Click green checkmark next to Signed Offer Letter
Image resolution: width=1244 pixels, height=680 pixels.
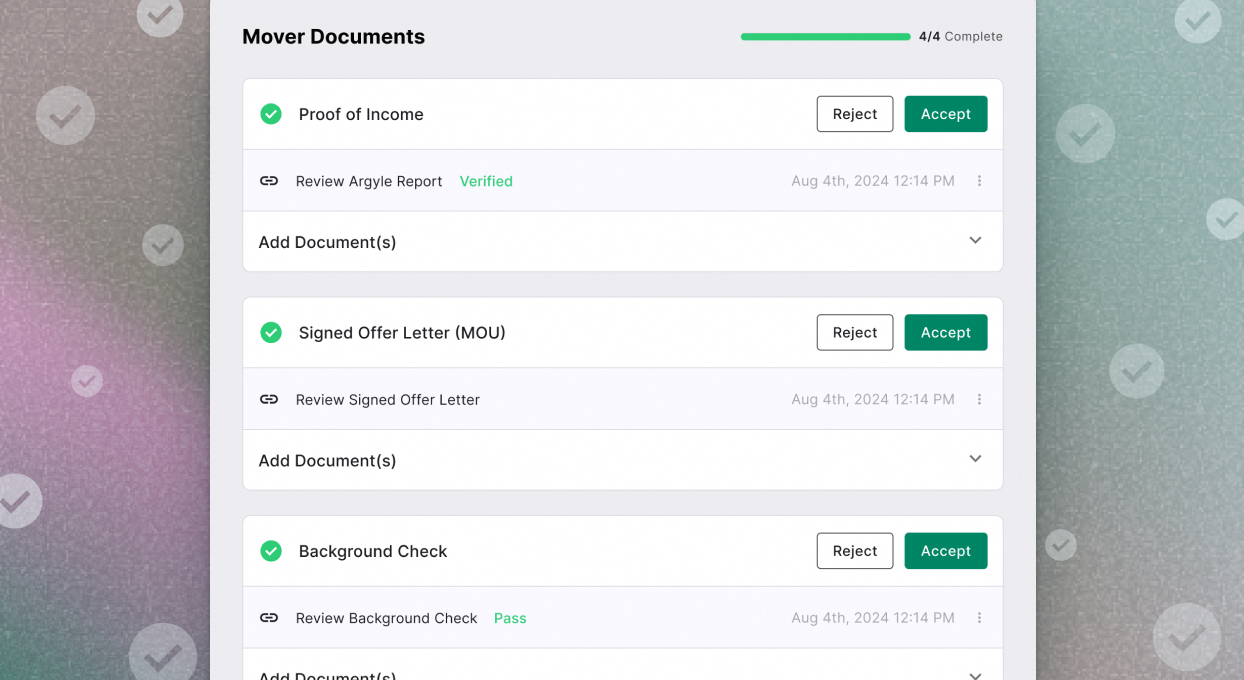click(x=271, y=332)
